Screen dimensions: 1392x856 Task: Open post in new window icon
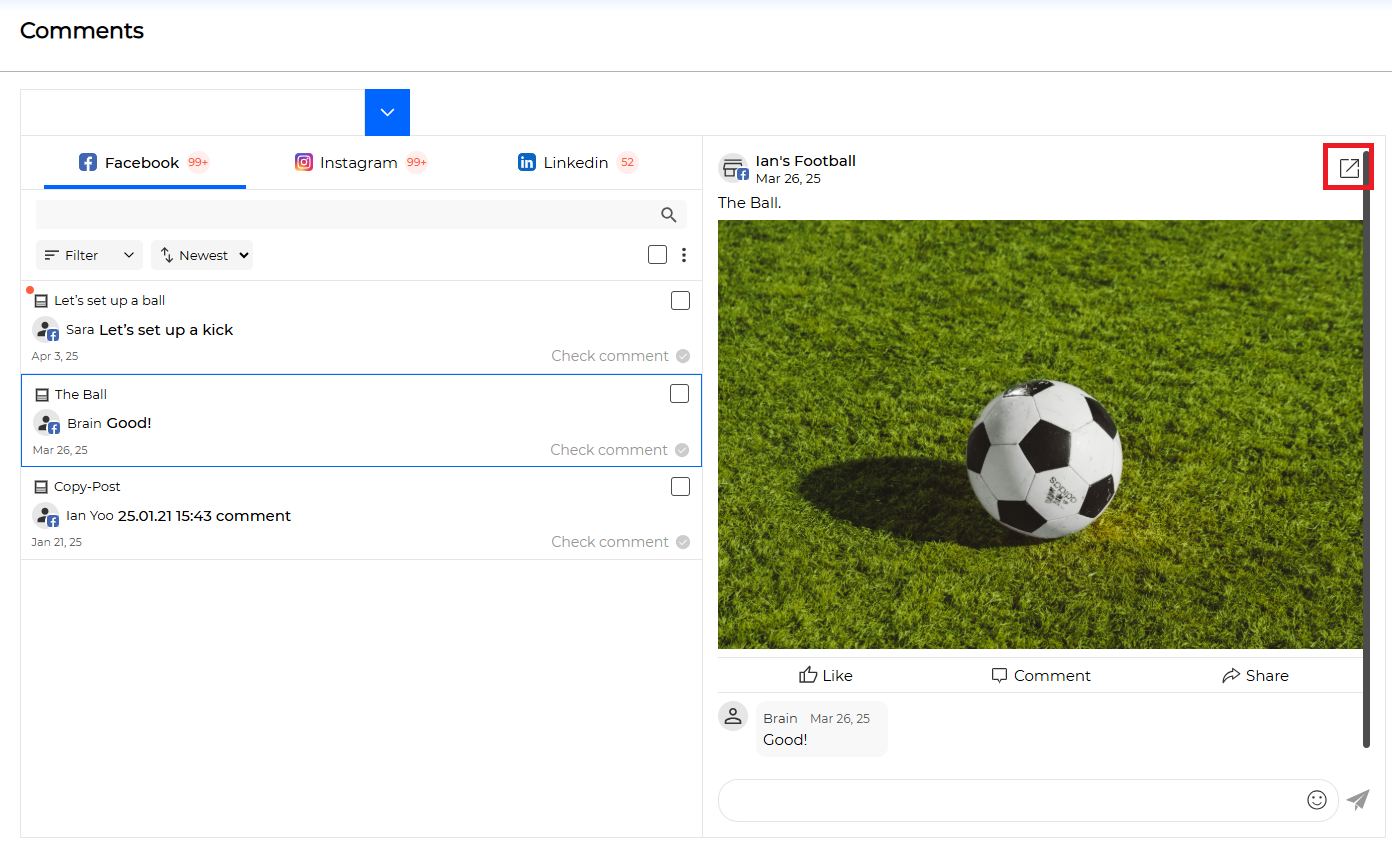1349,167
